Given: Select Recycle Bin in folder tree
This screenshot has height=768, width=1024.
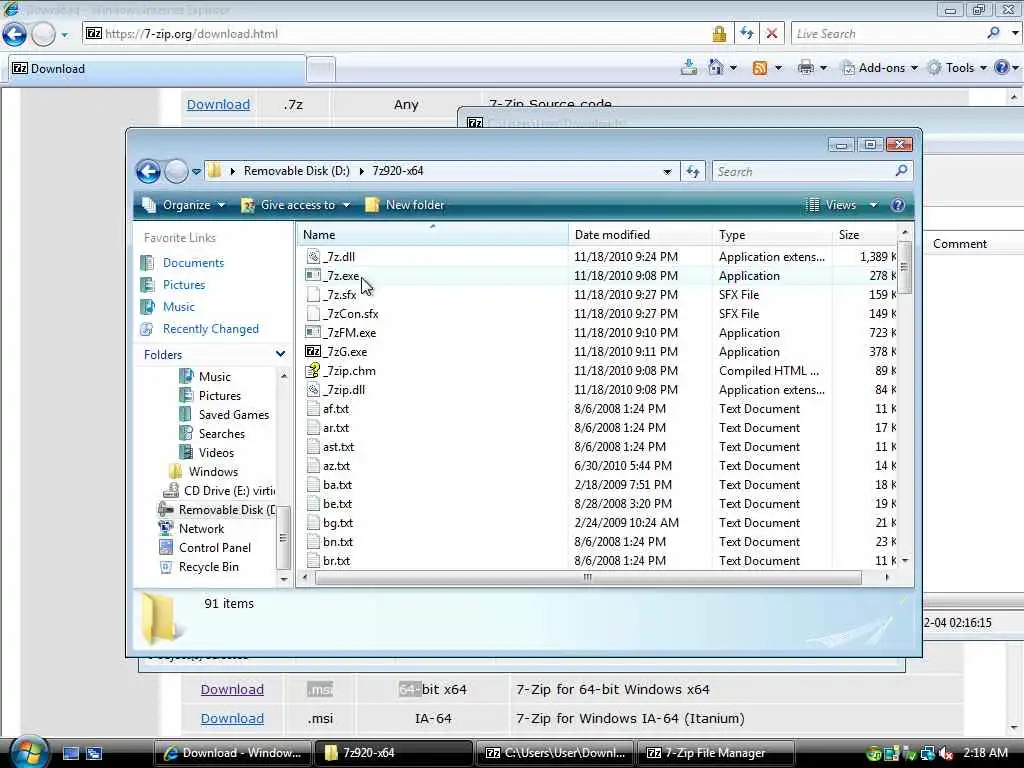Looking at the screenshot, I should 208,567.
